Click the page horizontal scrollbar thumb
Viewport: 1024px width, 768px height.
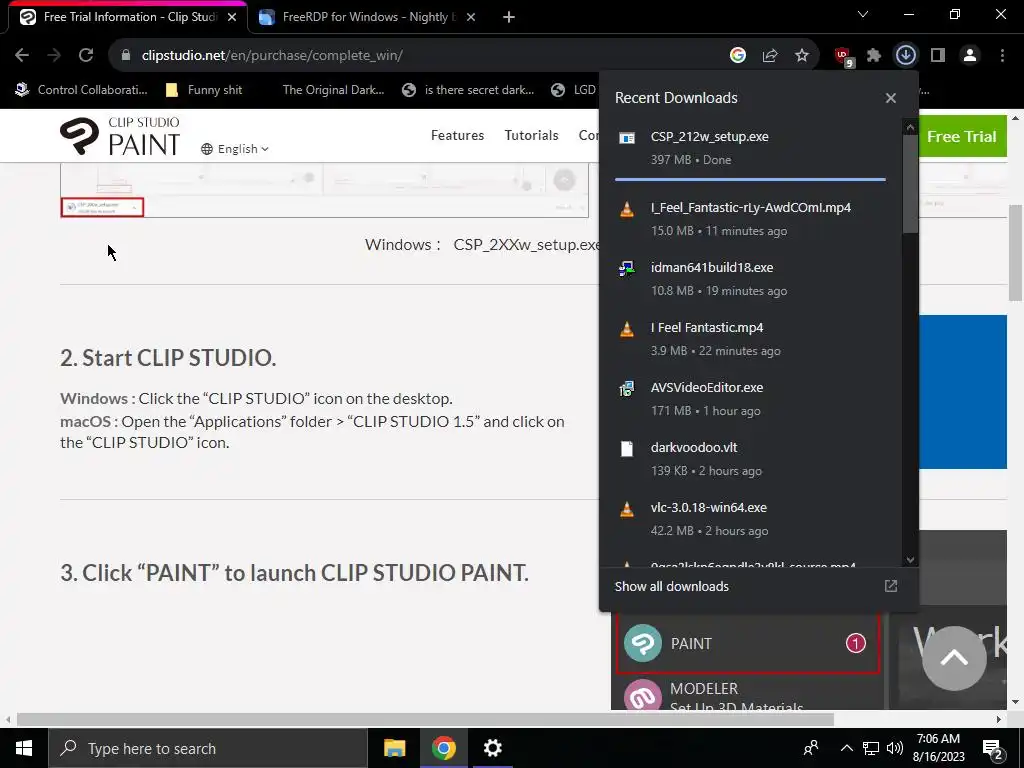(425, 719)
